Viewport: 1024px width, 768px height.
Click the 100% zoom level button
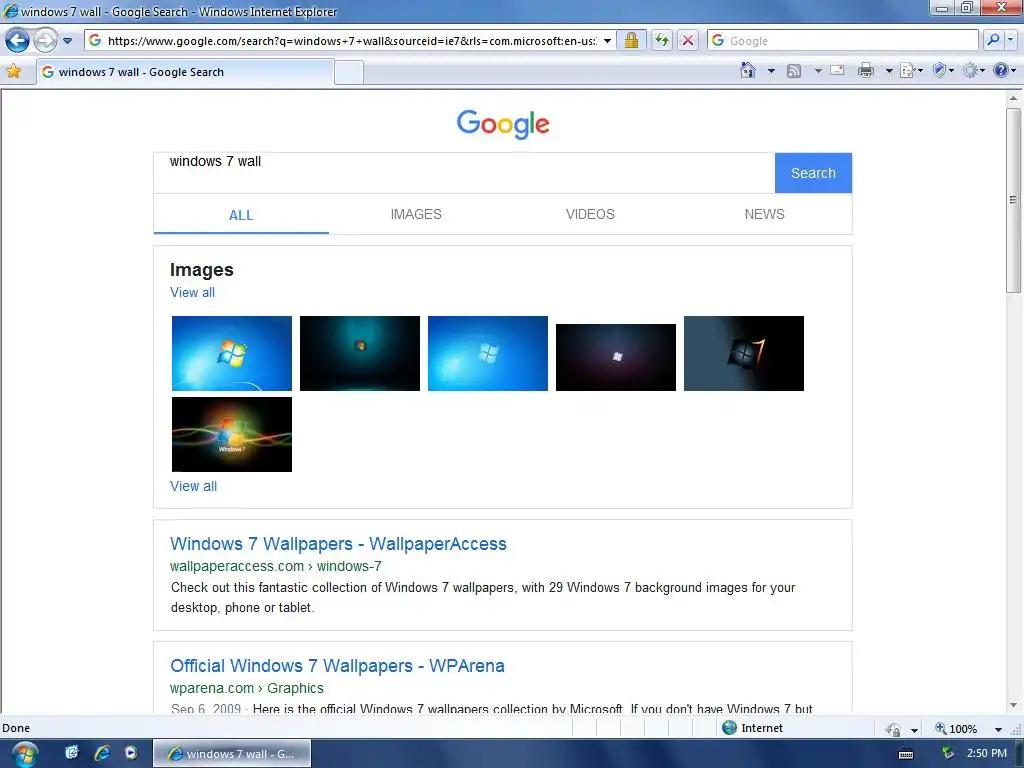click(956, 729)
